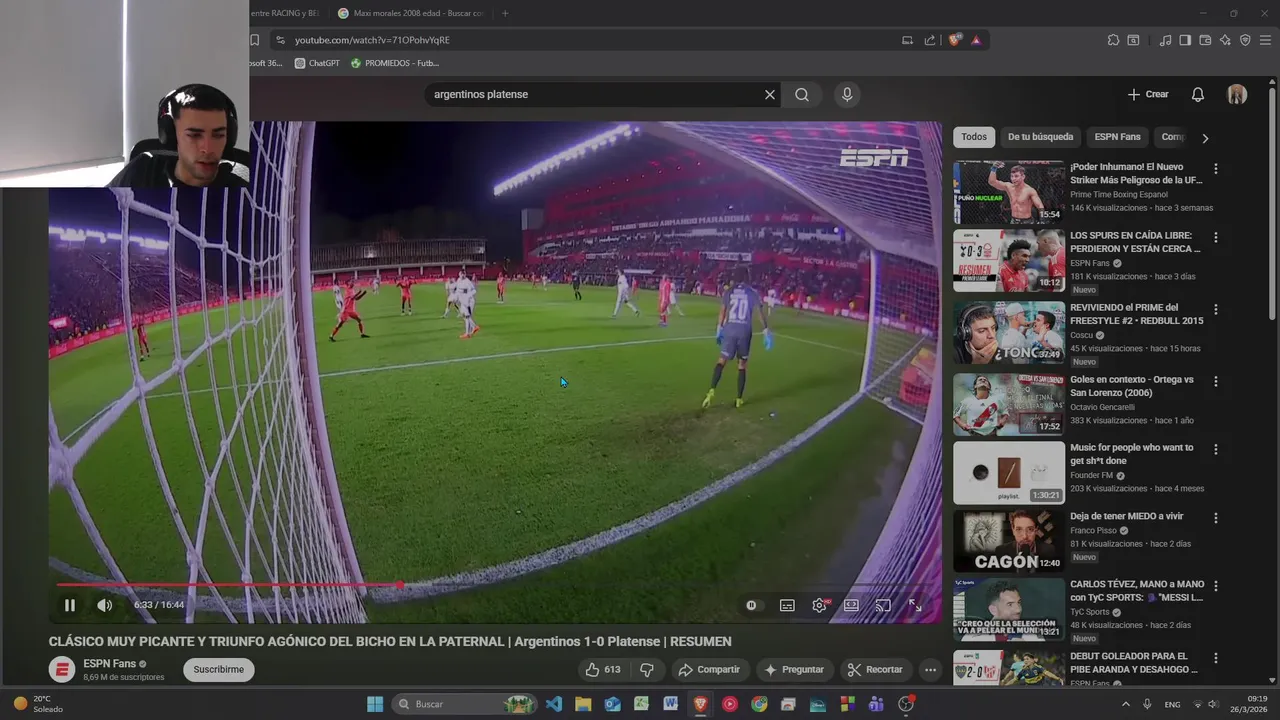Click the progress bar scrubber dot
Image resolution: width=1280 pixels, height=720 pixels.
[x=400, y=585]
